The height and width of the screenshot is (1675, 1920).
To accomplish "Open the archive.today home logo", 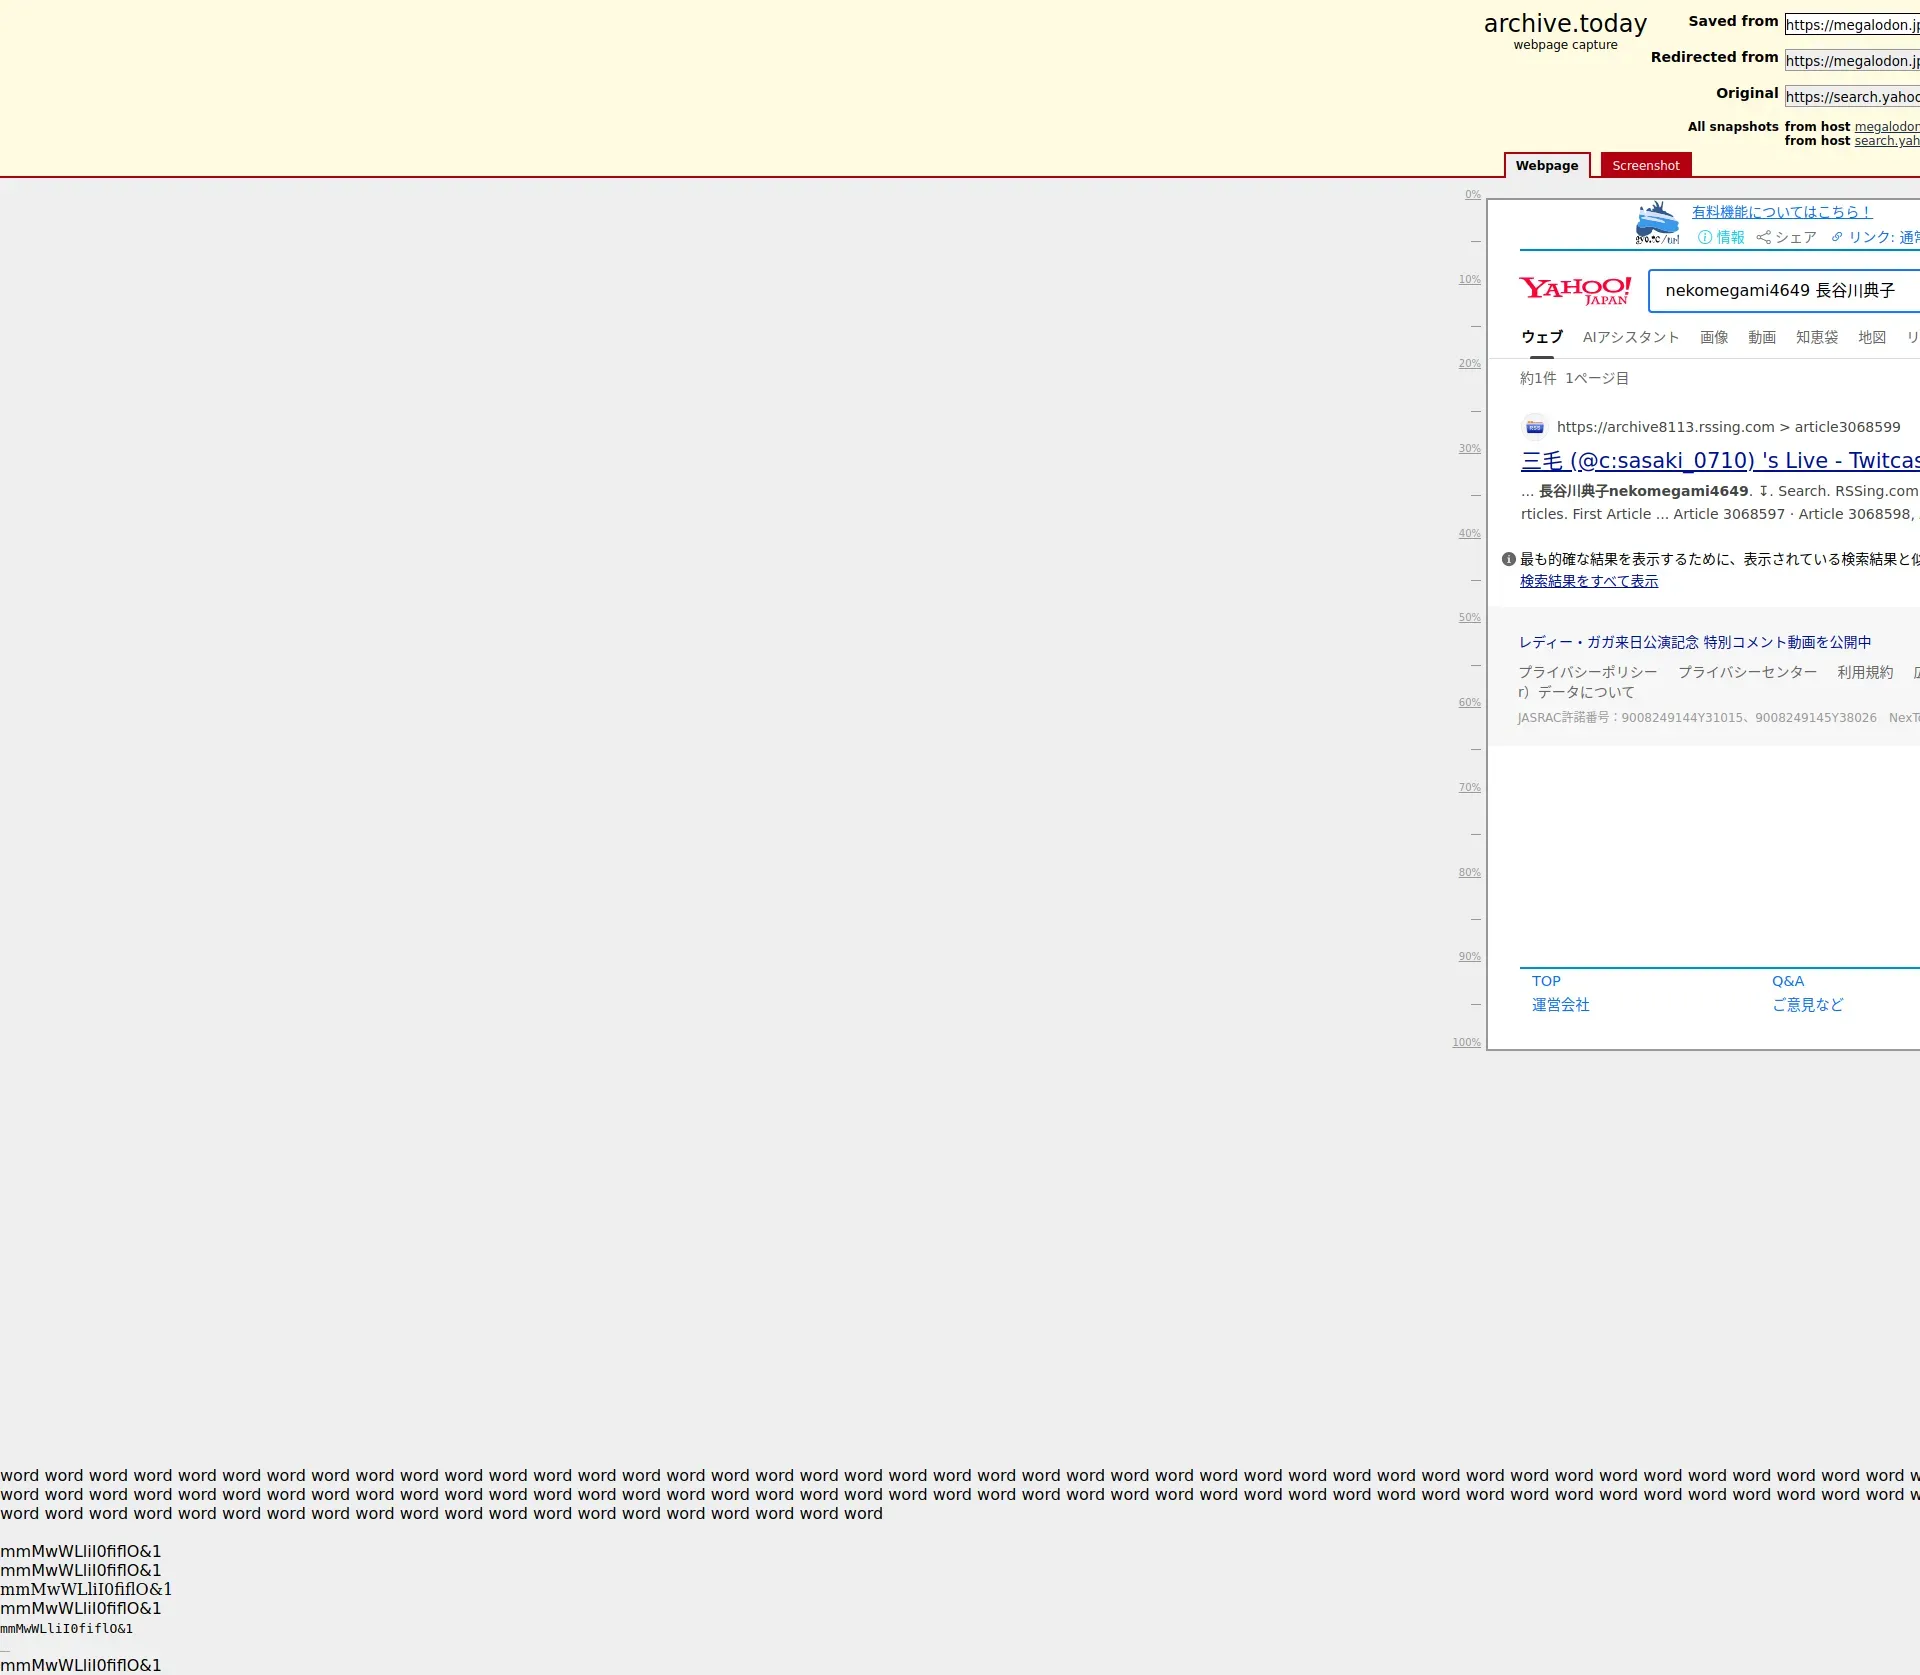I will click(1565, 24).
